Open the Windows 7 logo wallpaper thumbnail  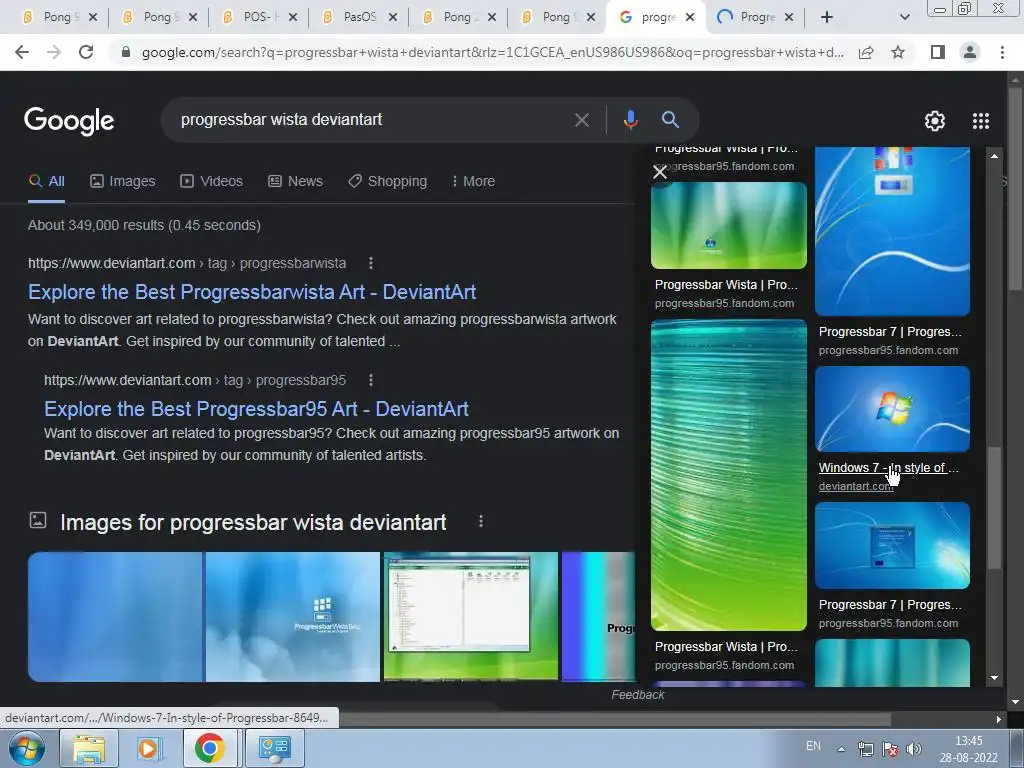(x=892, y=409)
